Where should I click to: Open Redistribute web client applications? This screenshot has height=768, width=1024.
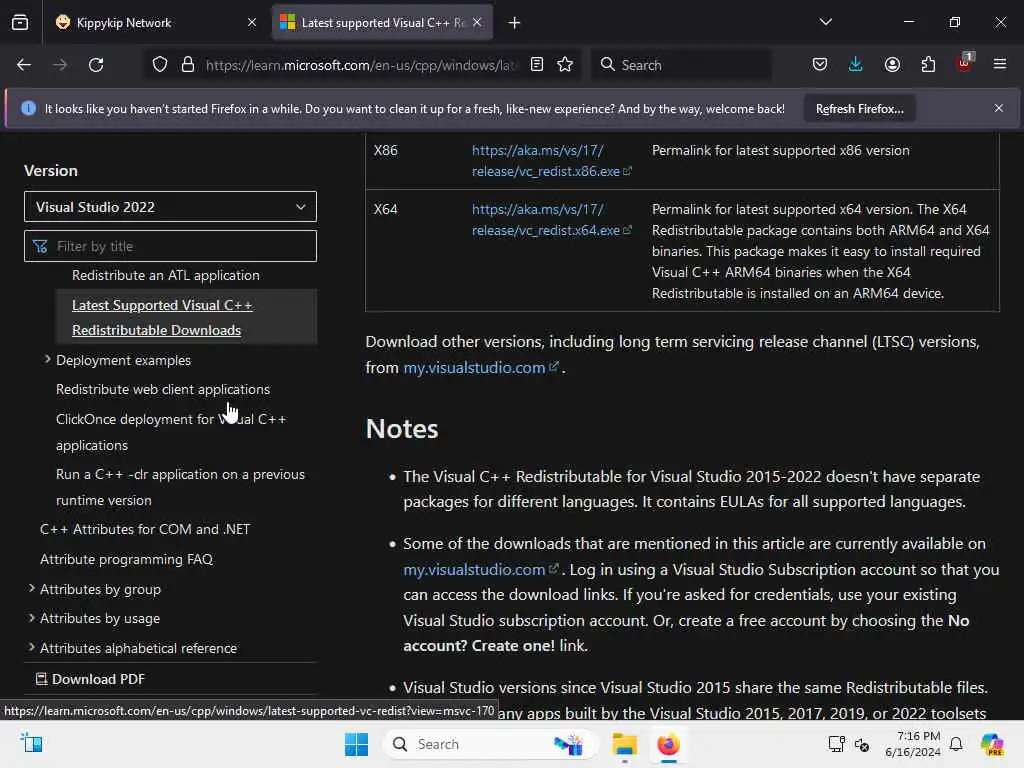(x=163, y=389)
